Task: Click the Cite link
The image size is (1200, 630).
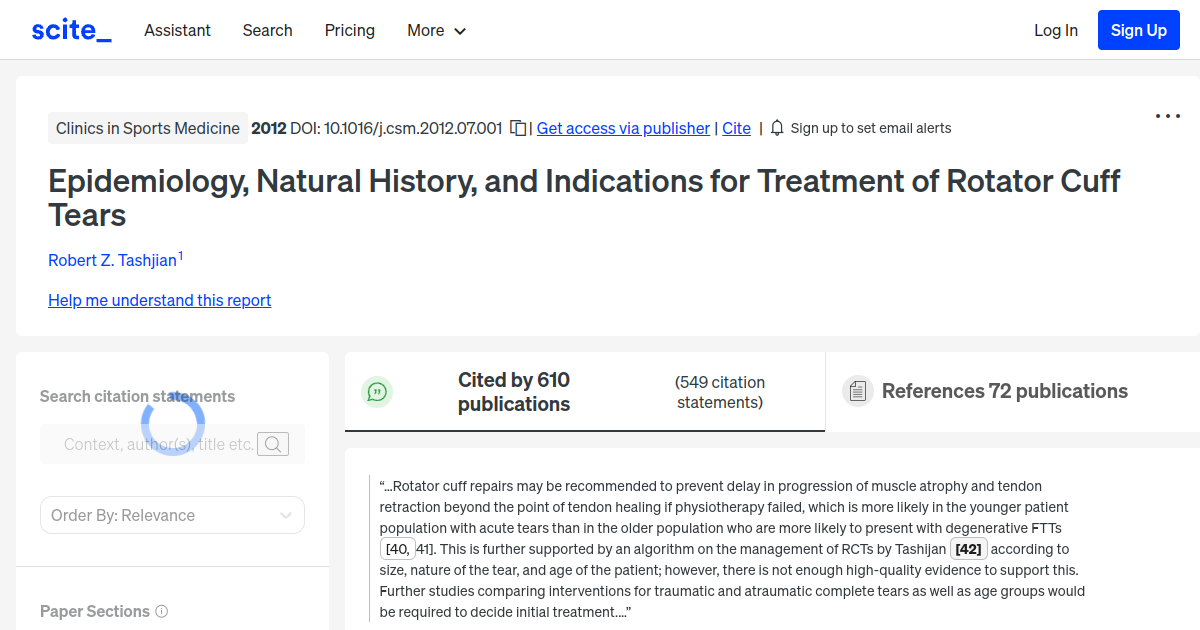Action: (x=736, y=128)
